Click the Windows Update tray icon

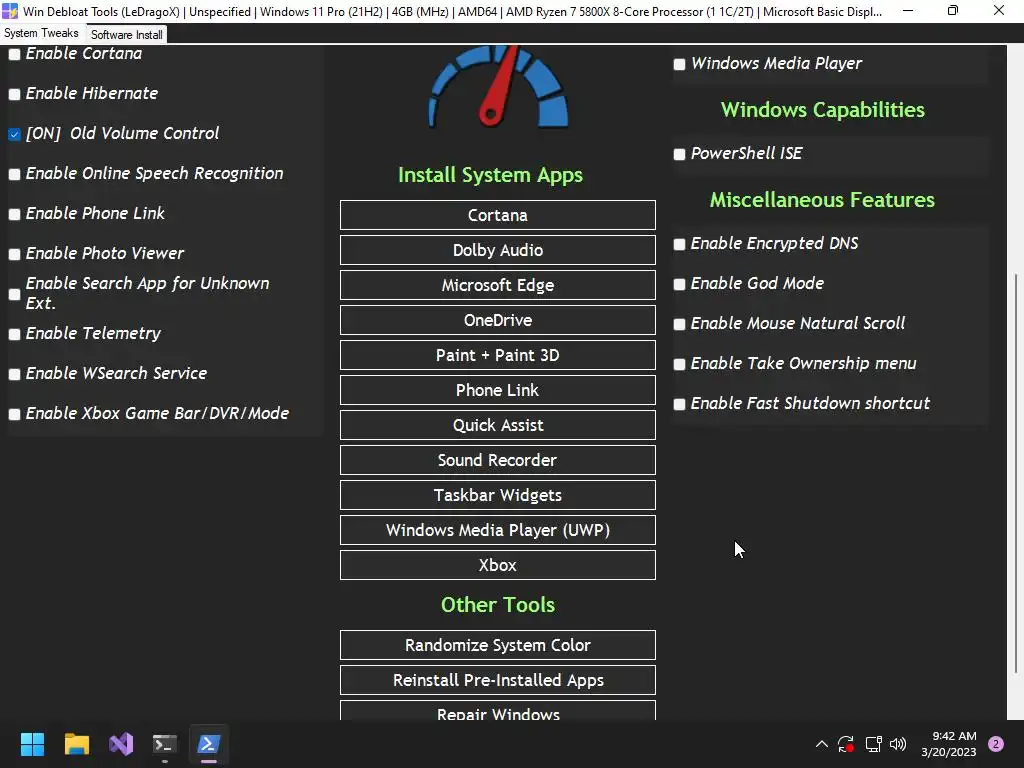pos(846,744)
